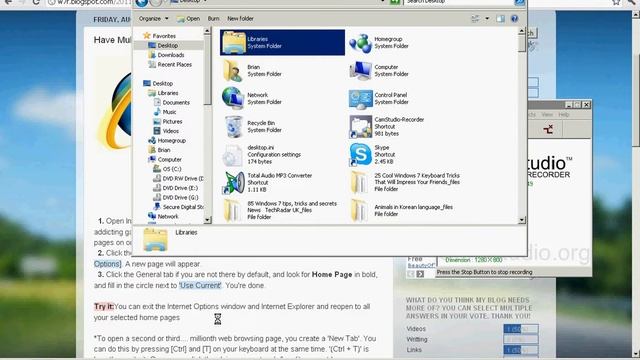The image size is (640, 360).
Task: Select Pictures library in tree
Action: coord(168,121)
